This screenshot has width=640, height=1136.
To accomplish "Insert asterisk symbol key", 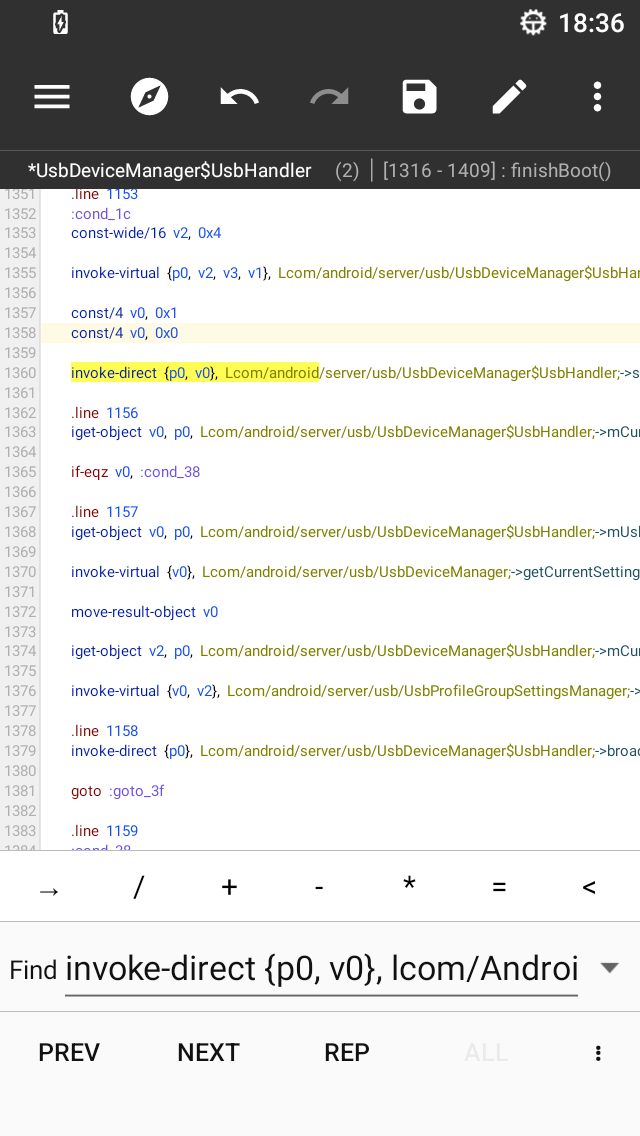I will 410,885.
